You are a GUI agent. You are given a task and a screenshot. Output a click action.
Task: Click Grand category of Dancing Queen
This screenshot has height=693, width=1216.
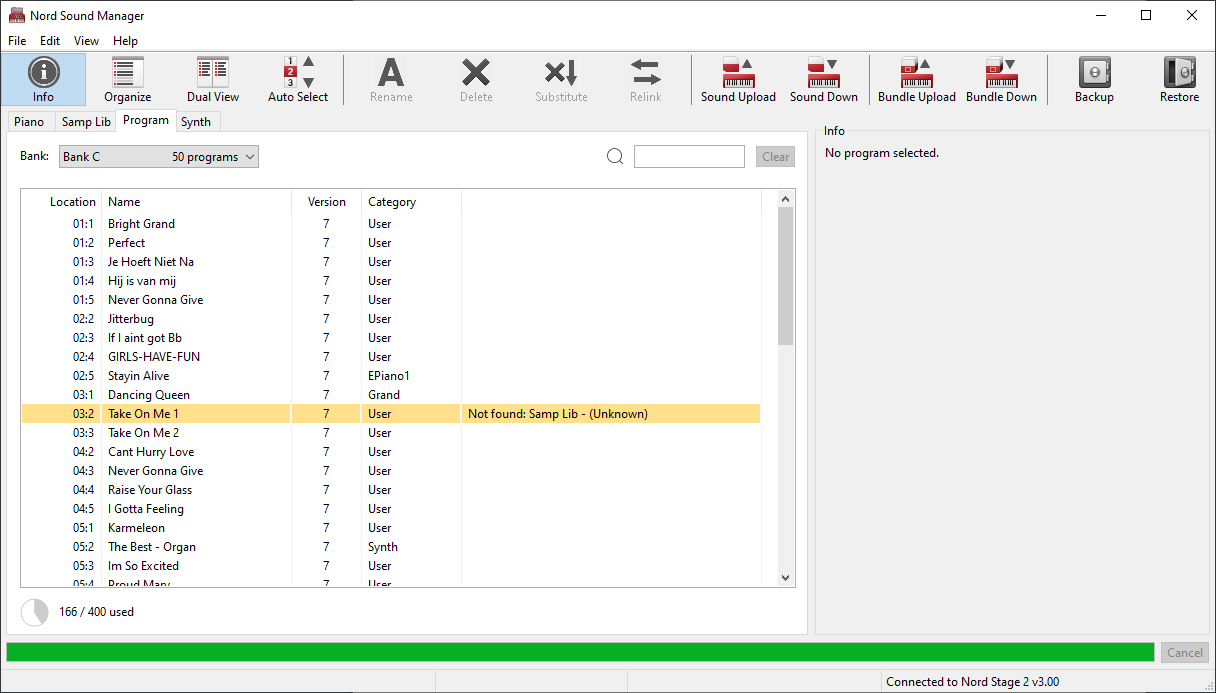tap(384, 395)
